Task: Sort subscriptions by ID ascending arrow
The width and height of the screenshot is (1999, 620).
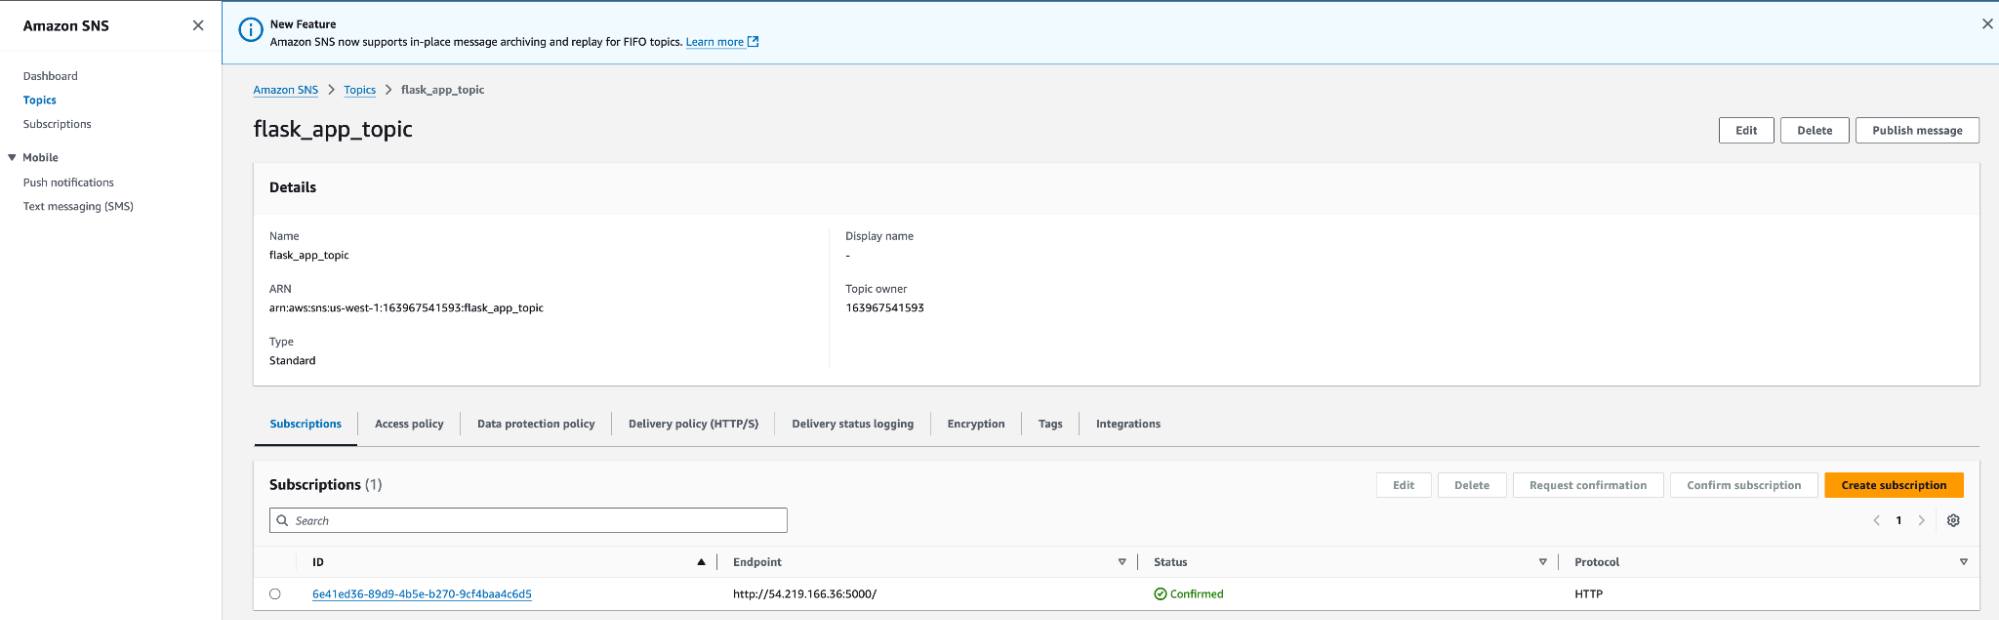Action: (x=701, y=562)
